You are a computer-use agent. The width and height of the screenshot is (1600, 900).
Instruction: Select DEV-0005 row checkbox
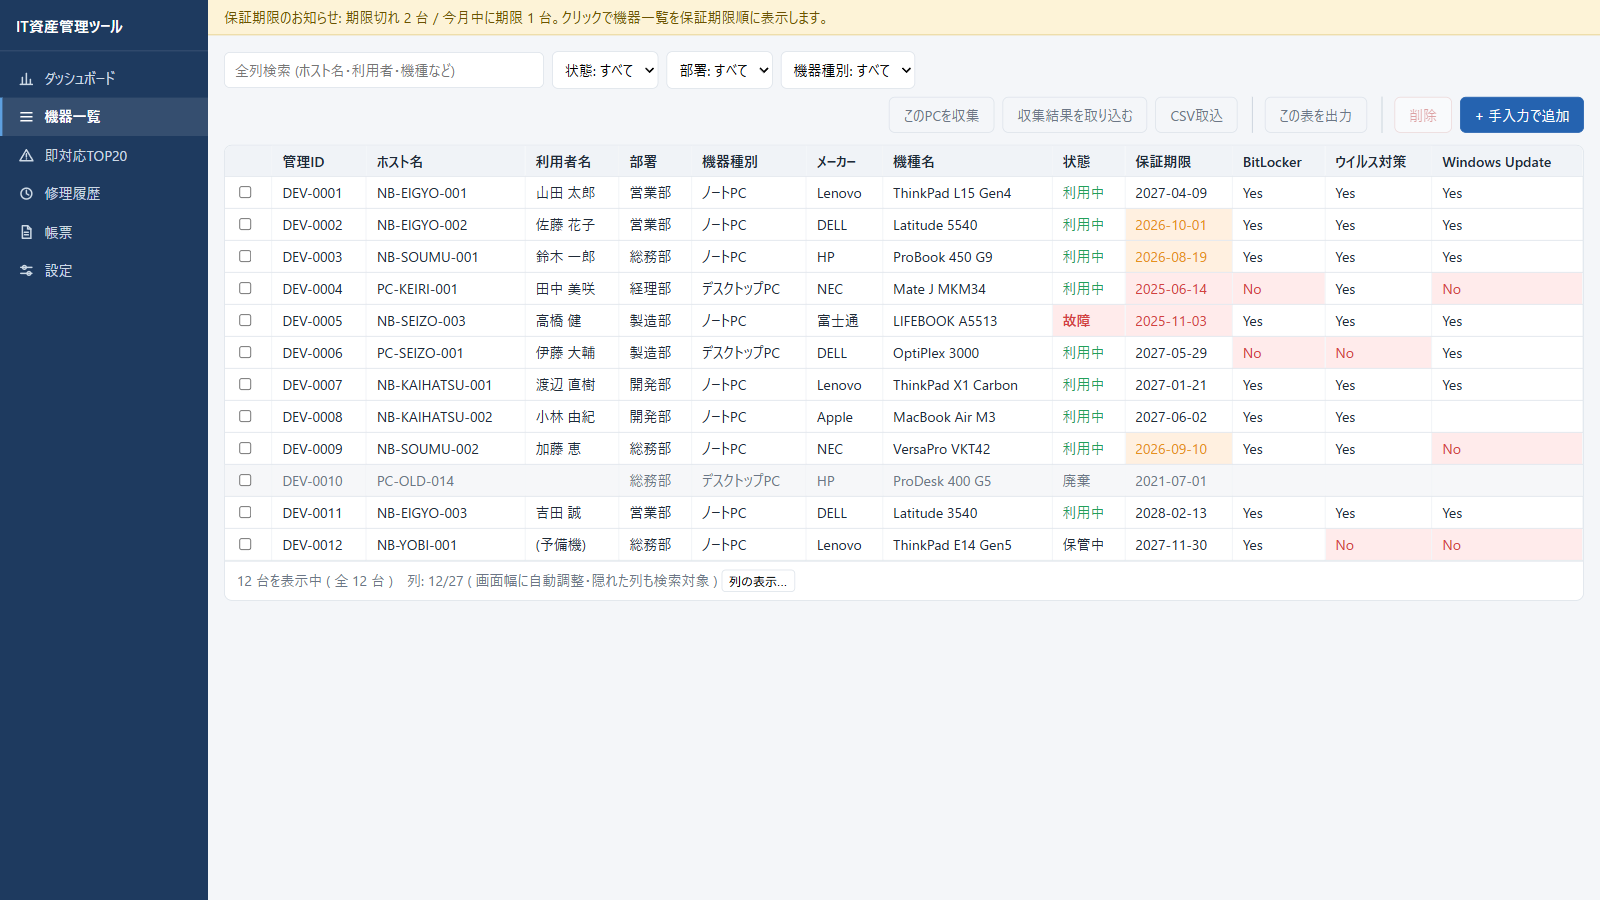[245, 320]
